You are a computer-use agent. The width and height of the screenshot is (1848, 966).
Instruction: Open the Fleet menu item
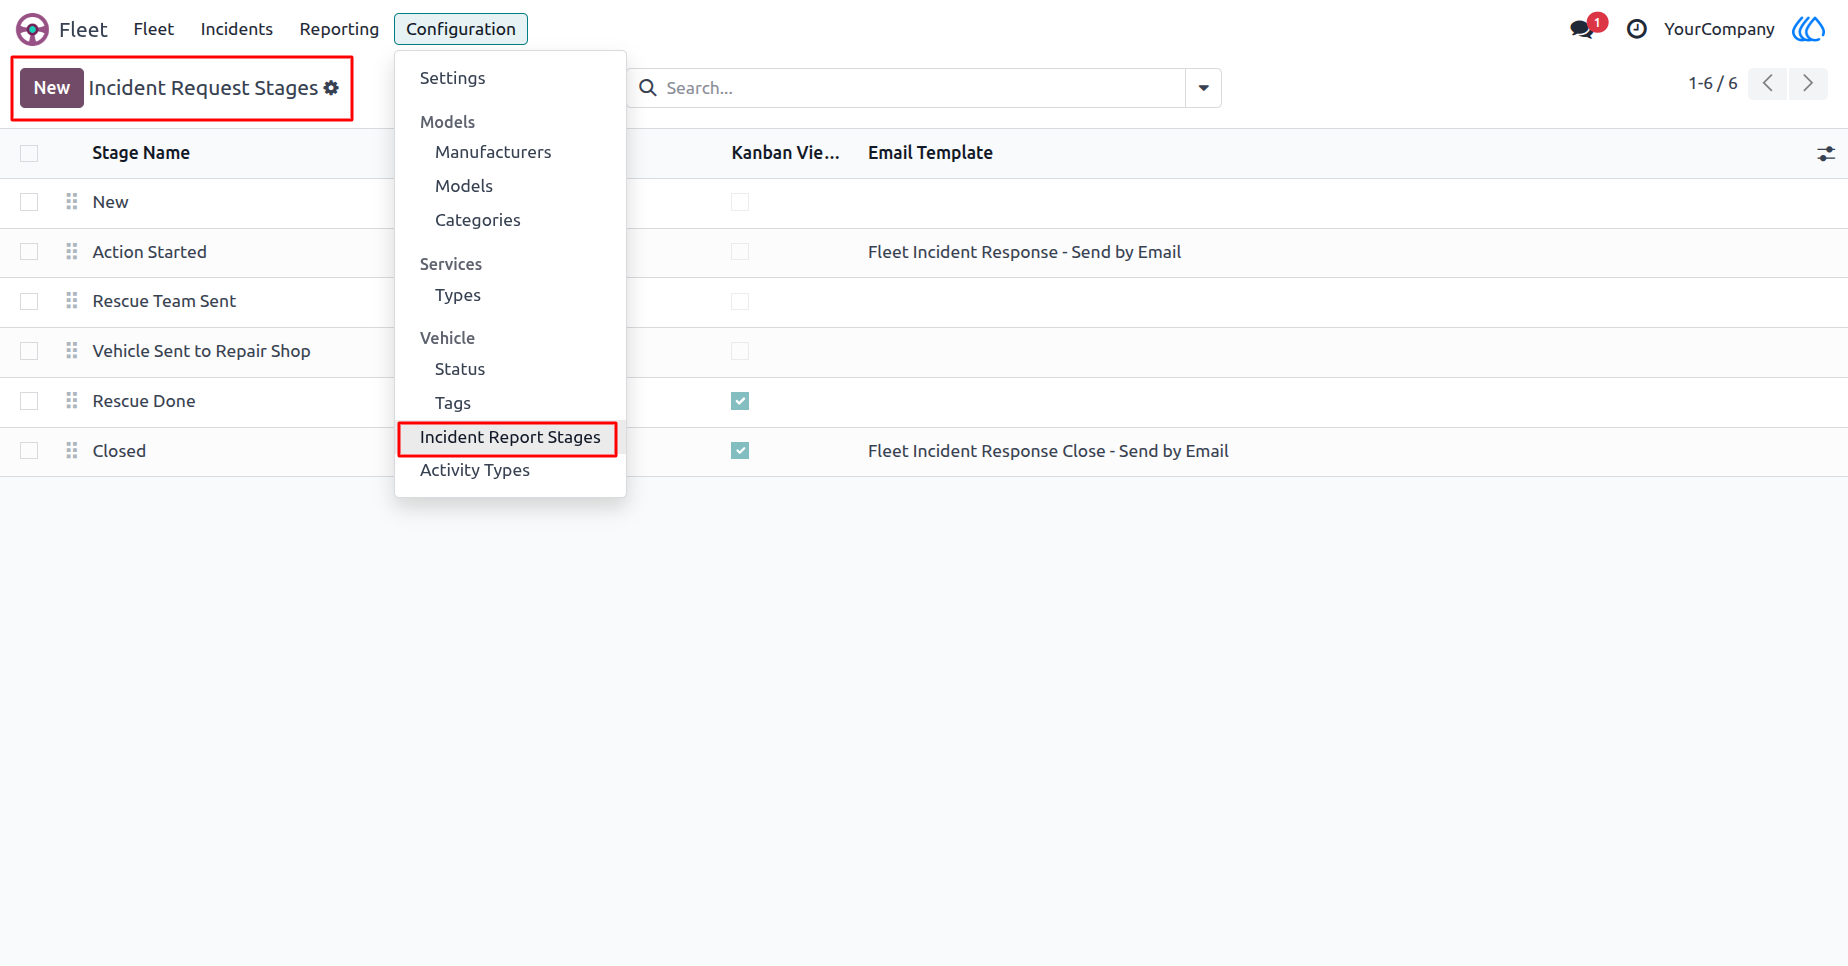(154, 29)
